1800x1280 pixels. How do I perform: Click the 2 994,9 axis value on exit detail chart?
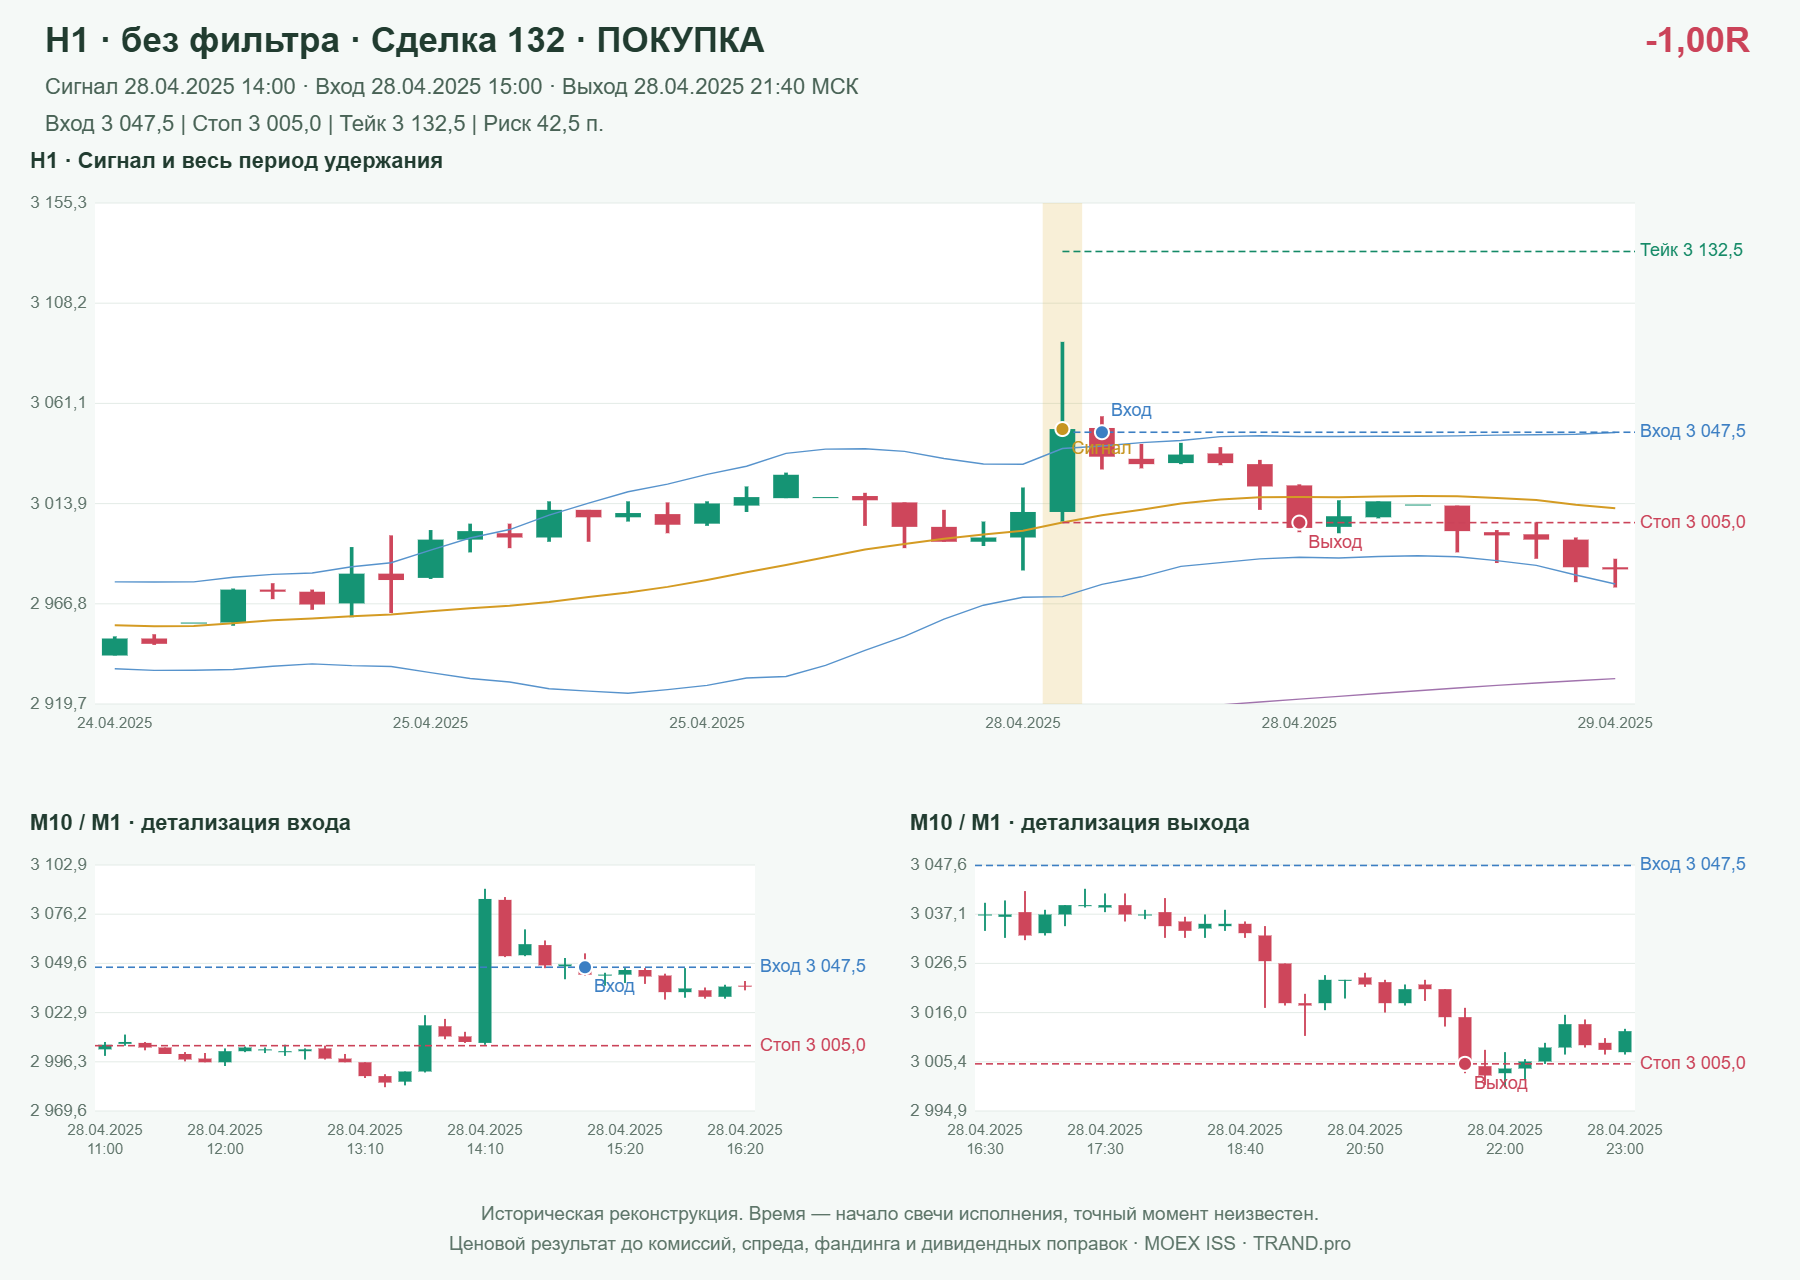pyautogui.click(x=939, y=1110)
